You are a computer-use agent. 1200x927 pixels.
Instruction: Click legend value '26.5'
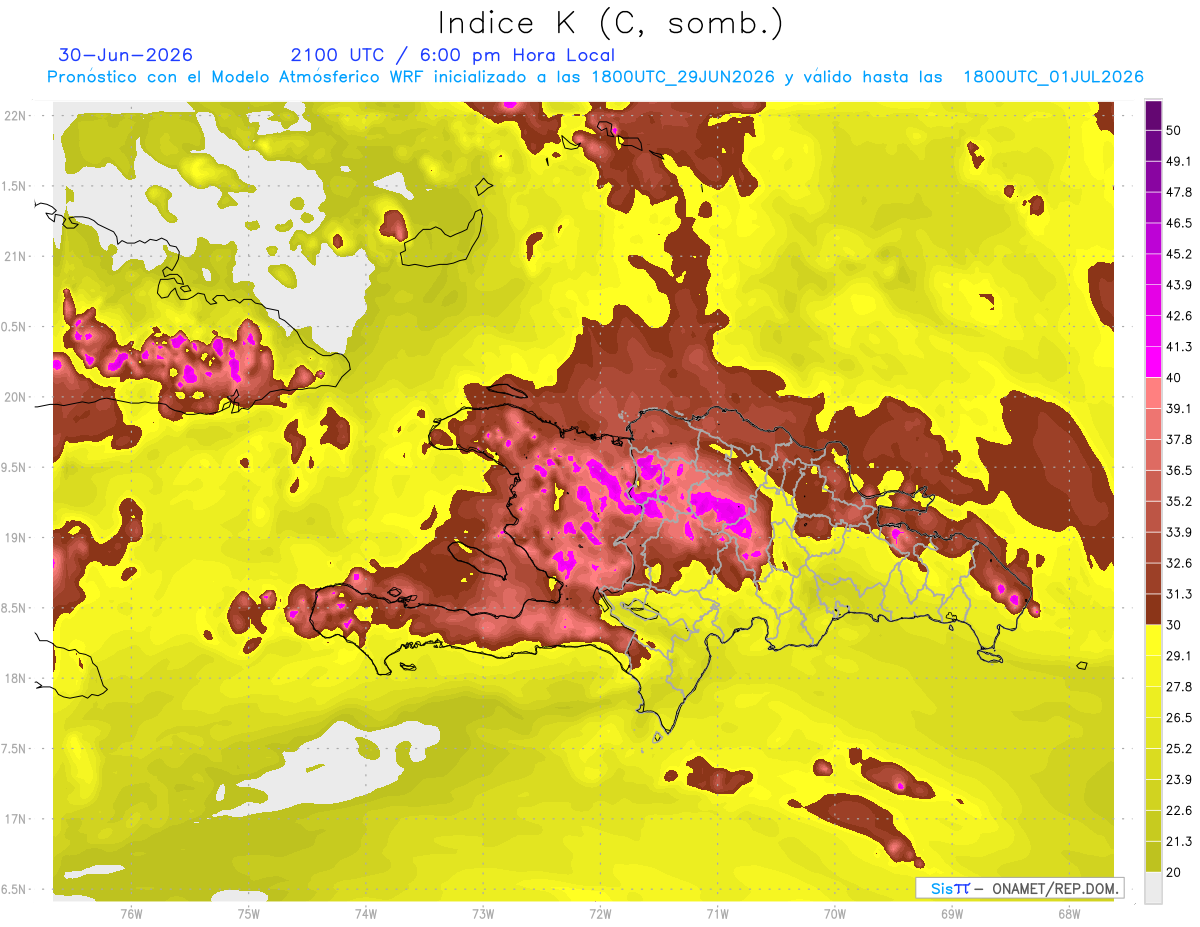coord(1178,718)
